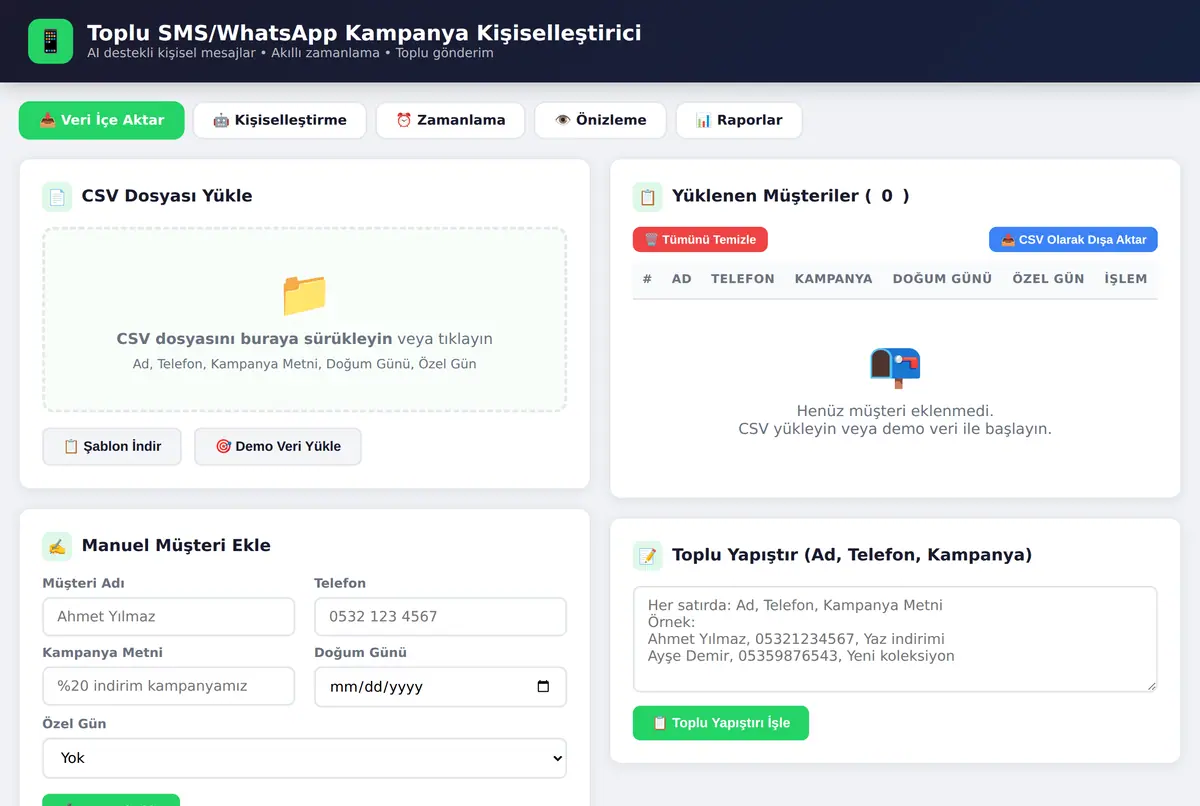Expand the Özel Gün dropdown
1200x806 pixels.
click(x=305, y=758)
